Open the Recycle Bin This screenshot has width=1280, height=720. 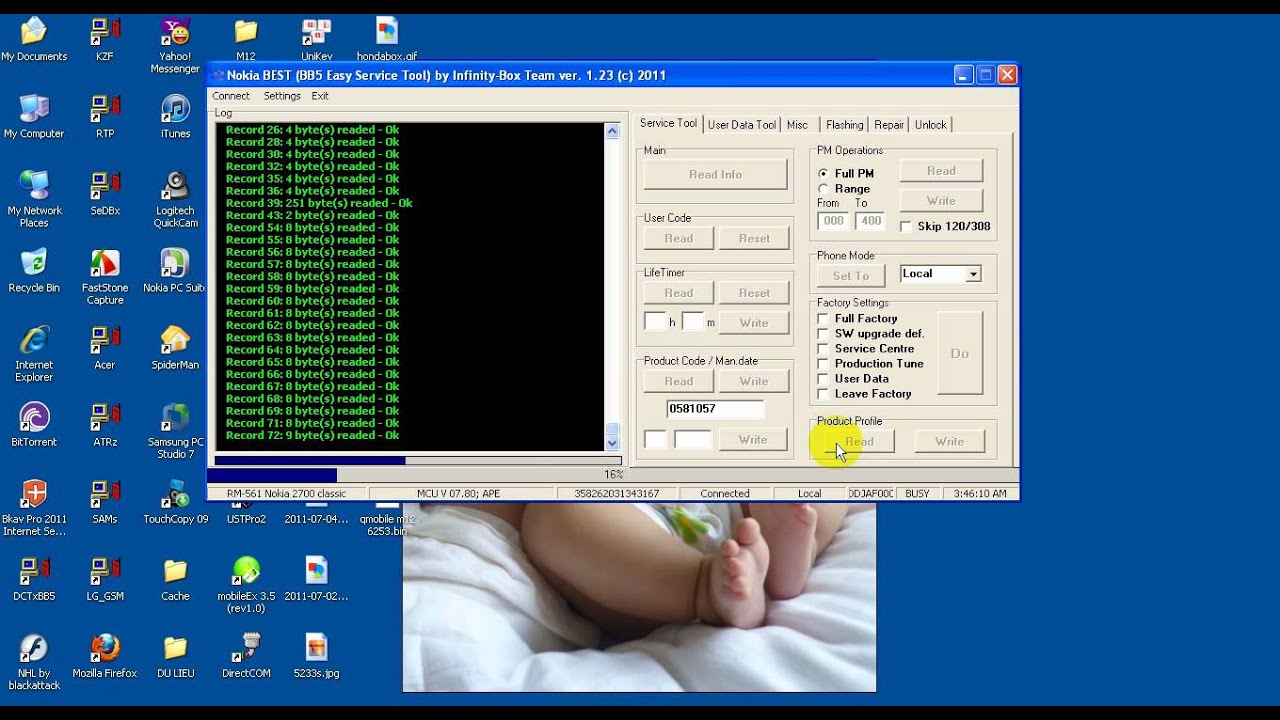pos(34,270)
